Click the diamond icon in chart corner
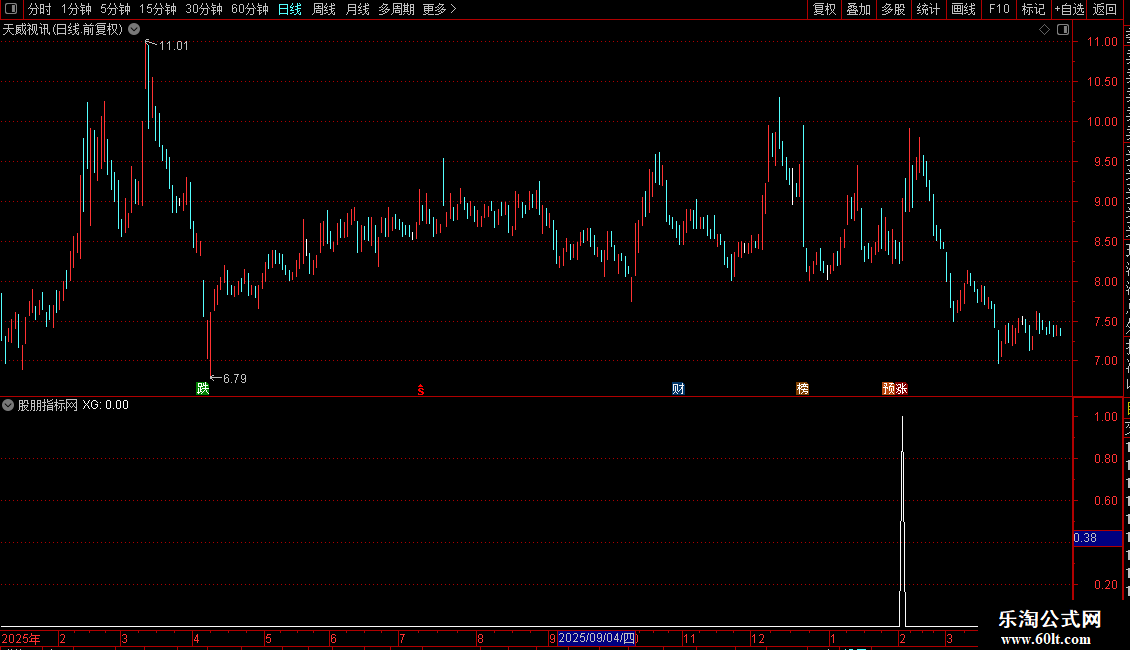The height and width of the screenshot is (650, 1130). [x=1044, y=30]
